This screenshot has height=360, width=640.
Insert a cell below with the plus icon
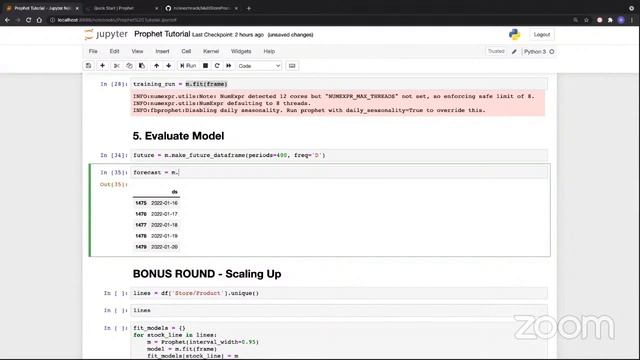[x=102, y=66]
